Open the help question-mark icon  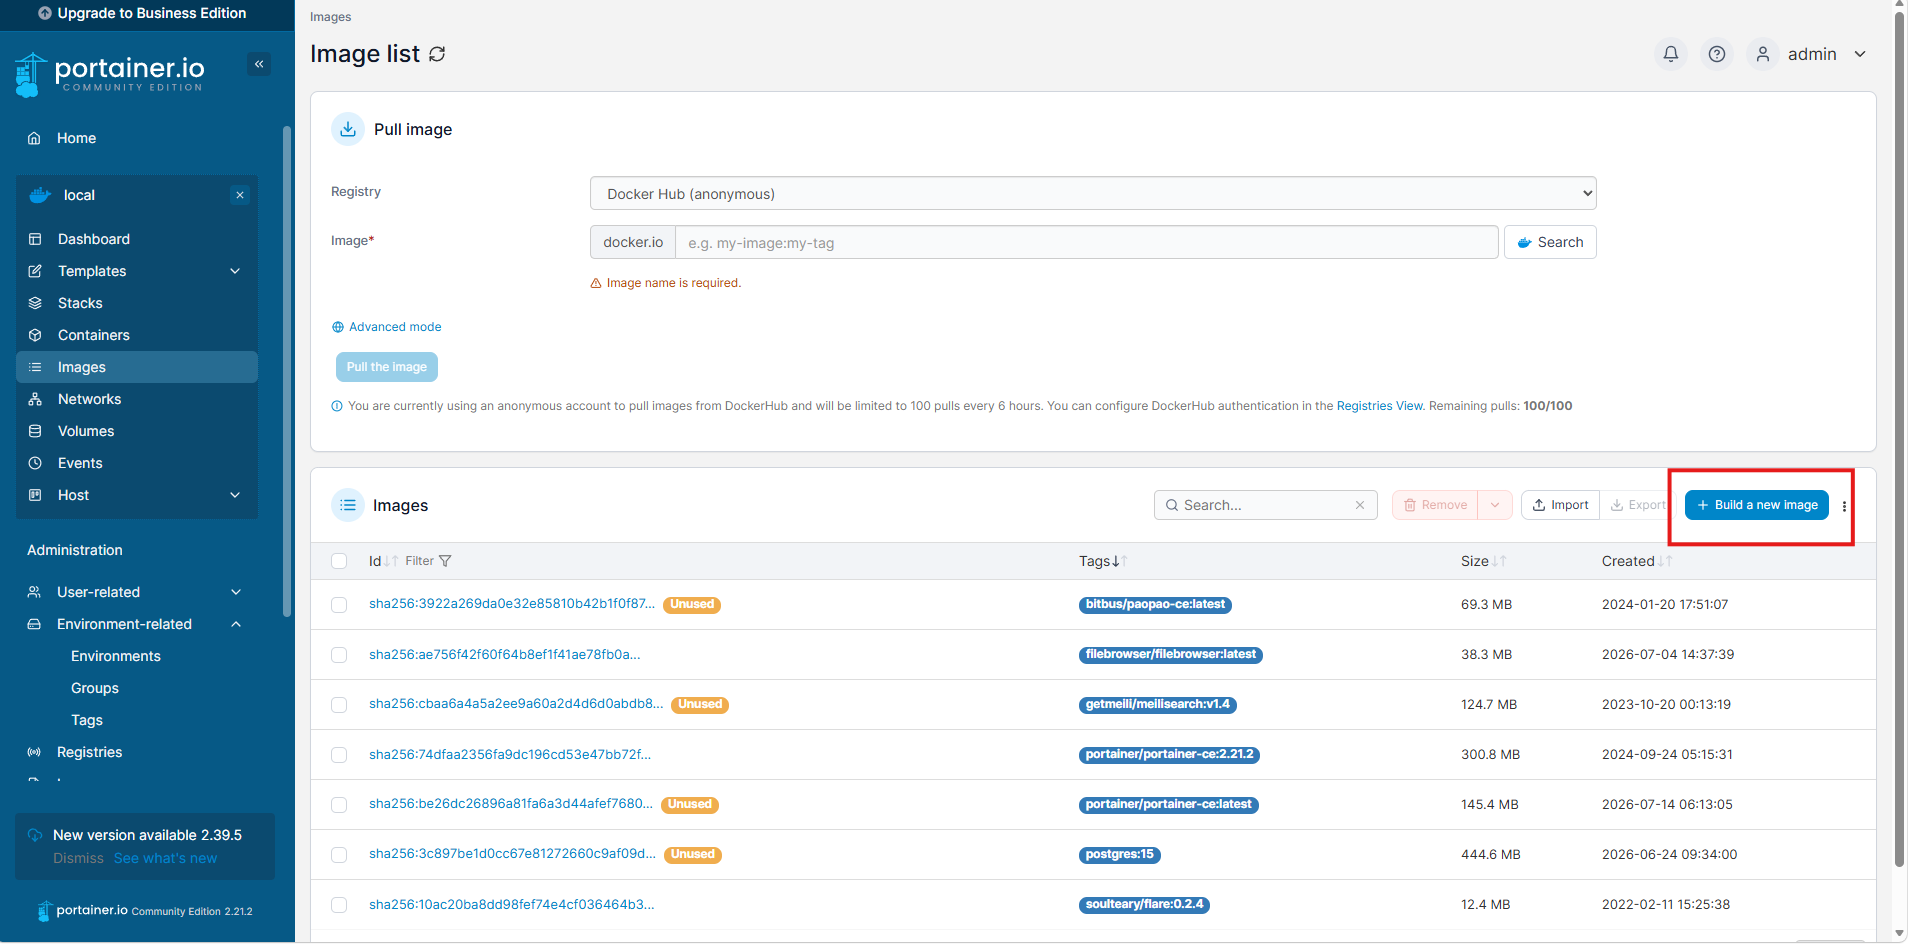(x=1717, y=54)
